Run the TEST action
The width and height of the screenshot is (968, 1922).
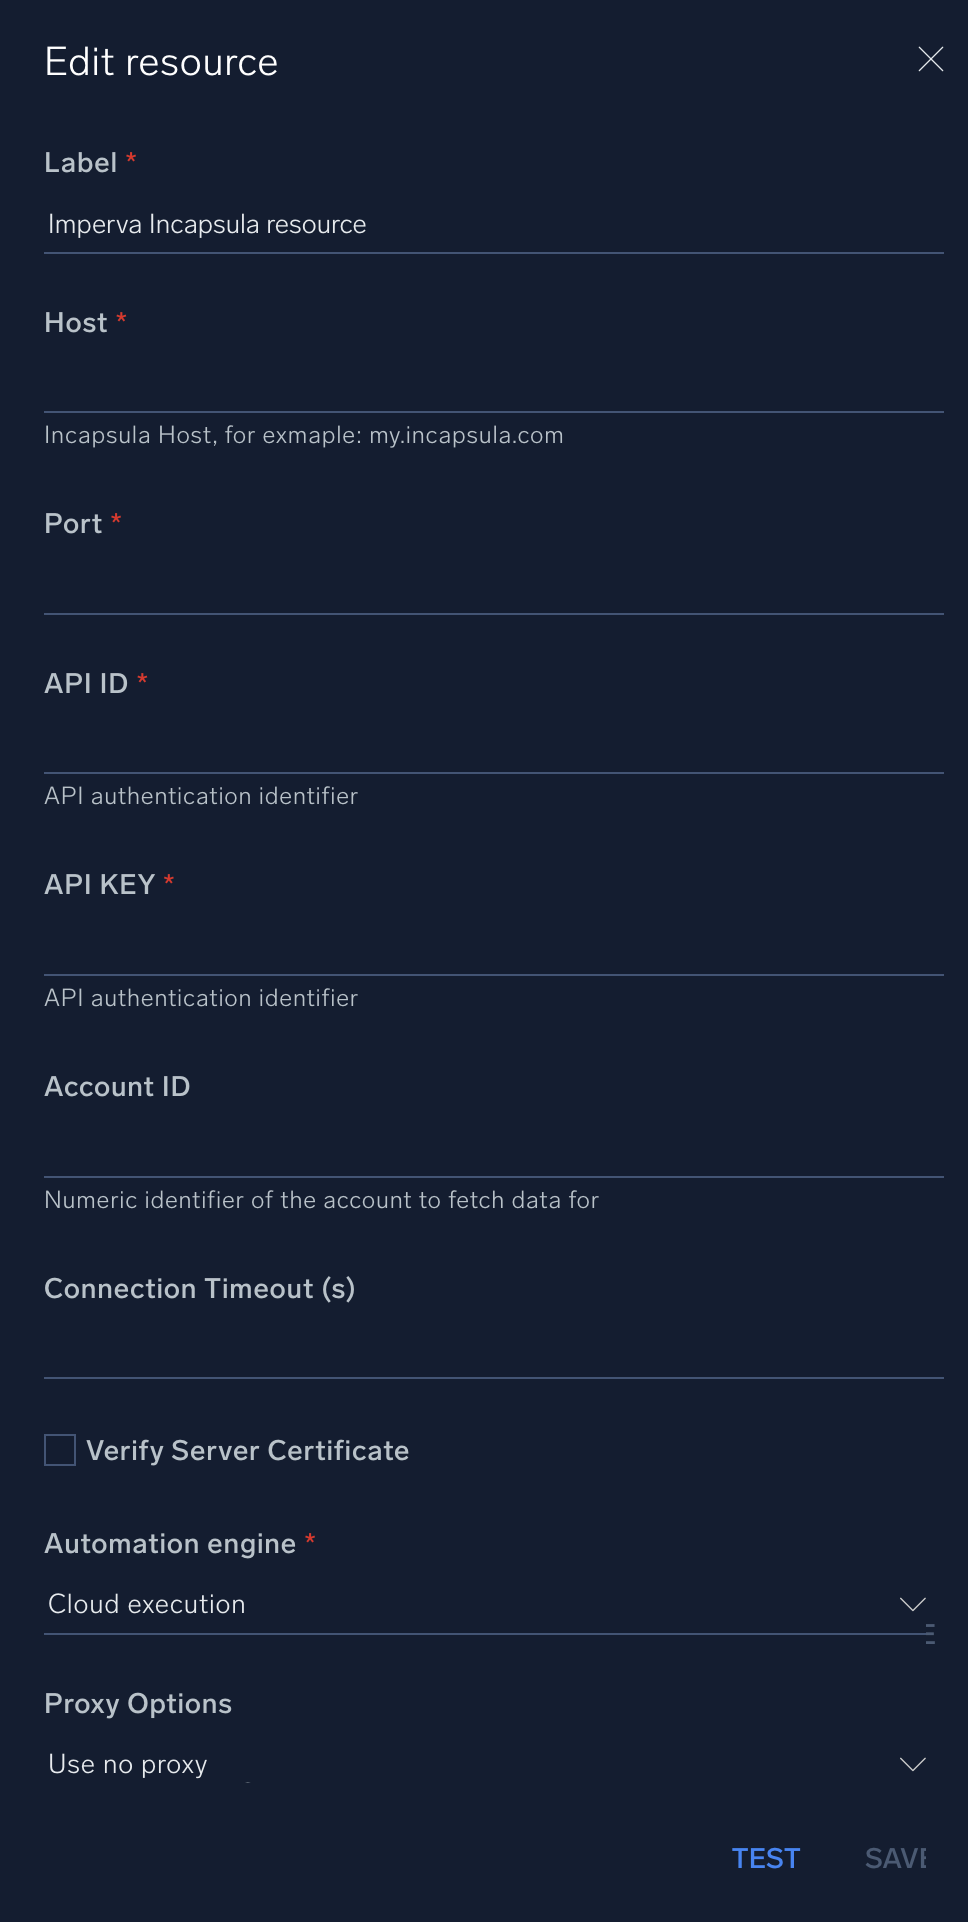point(766,1858)
